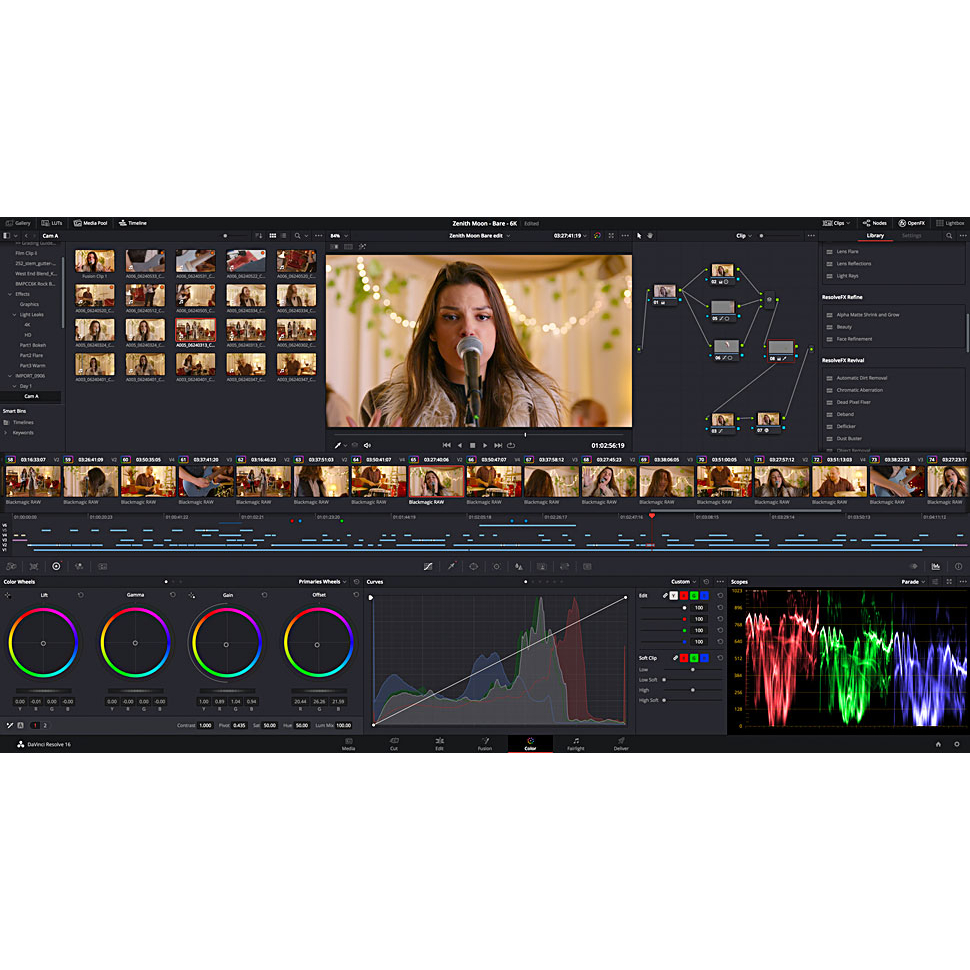Image resolution: width=970 pixels, height=970 pixels.
Task: Click the media pool search icon
Action: pyautogui.click(x=298, y=236)
